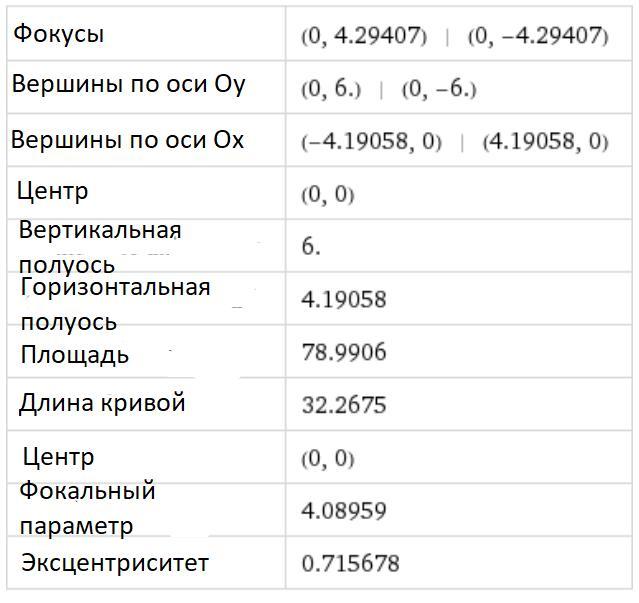
Task: Click the Длина кривой label
Action: tap(102, 403)
